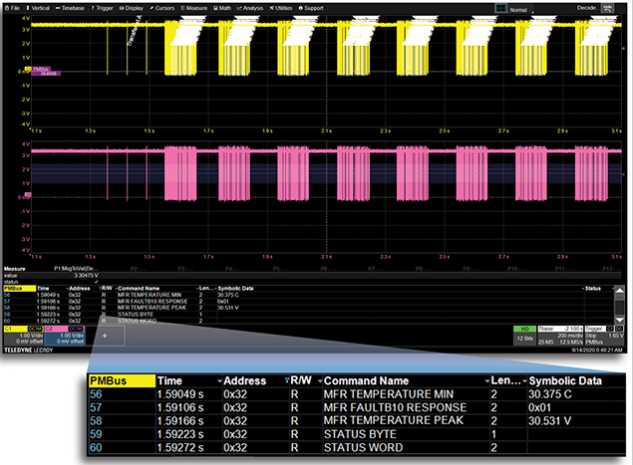Click the decode table scroll up arrow

click(x=619, y=290)
